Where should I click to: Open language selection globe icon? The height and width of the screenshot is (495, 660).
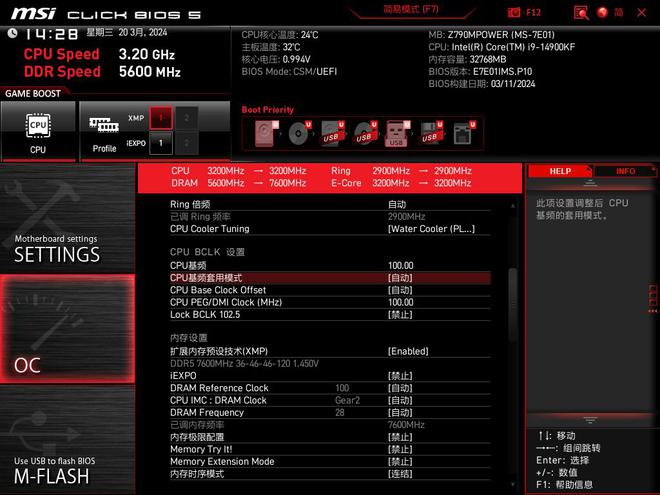(x=602, y=13)
